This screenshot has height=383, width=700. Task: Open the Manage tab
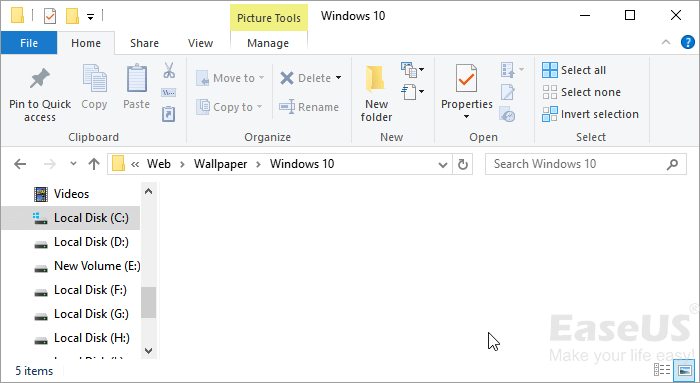tap(268, 43)
